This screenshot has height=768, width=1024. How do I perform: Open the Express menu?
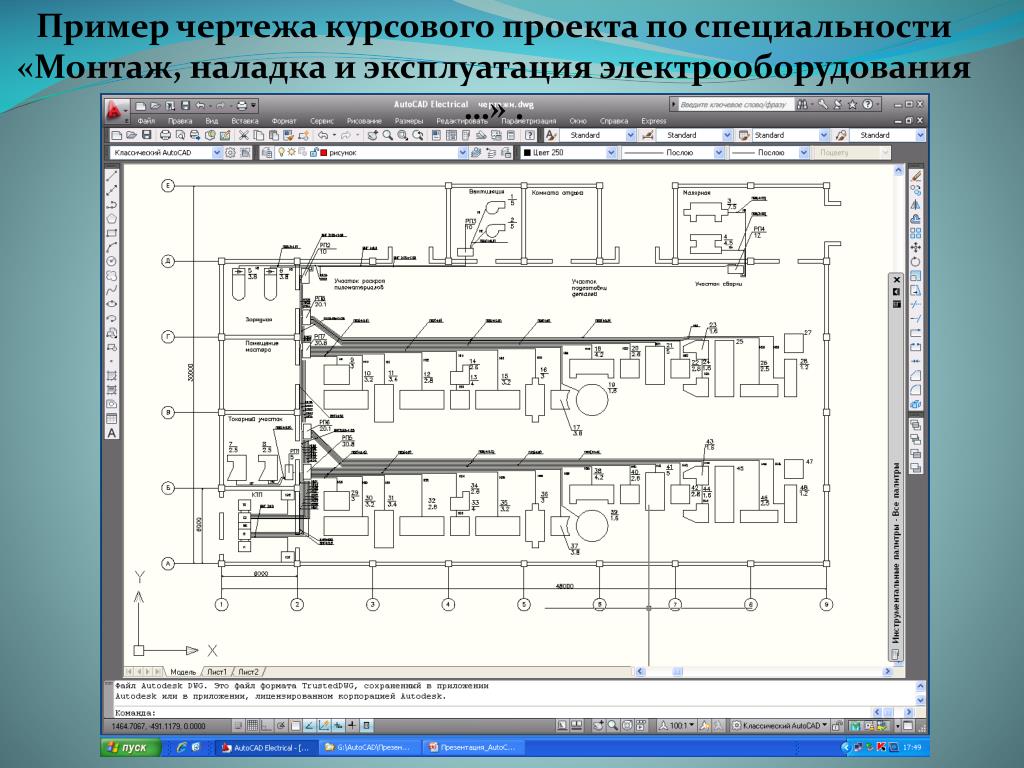point(653,121)
